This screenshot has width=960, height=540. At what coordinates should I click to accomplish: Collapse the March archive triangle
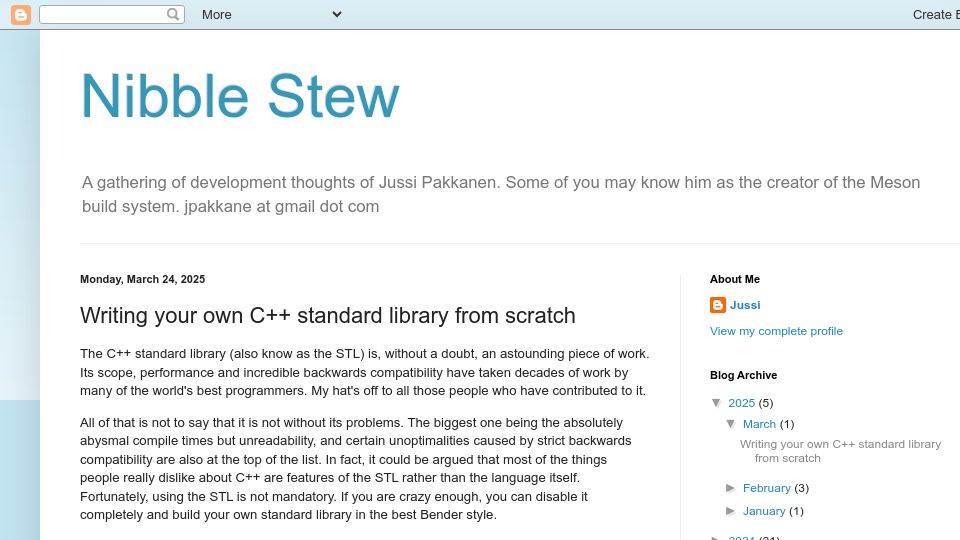tap(731, 424)
